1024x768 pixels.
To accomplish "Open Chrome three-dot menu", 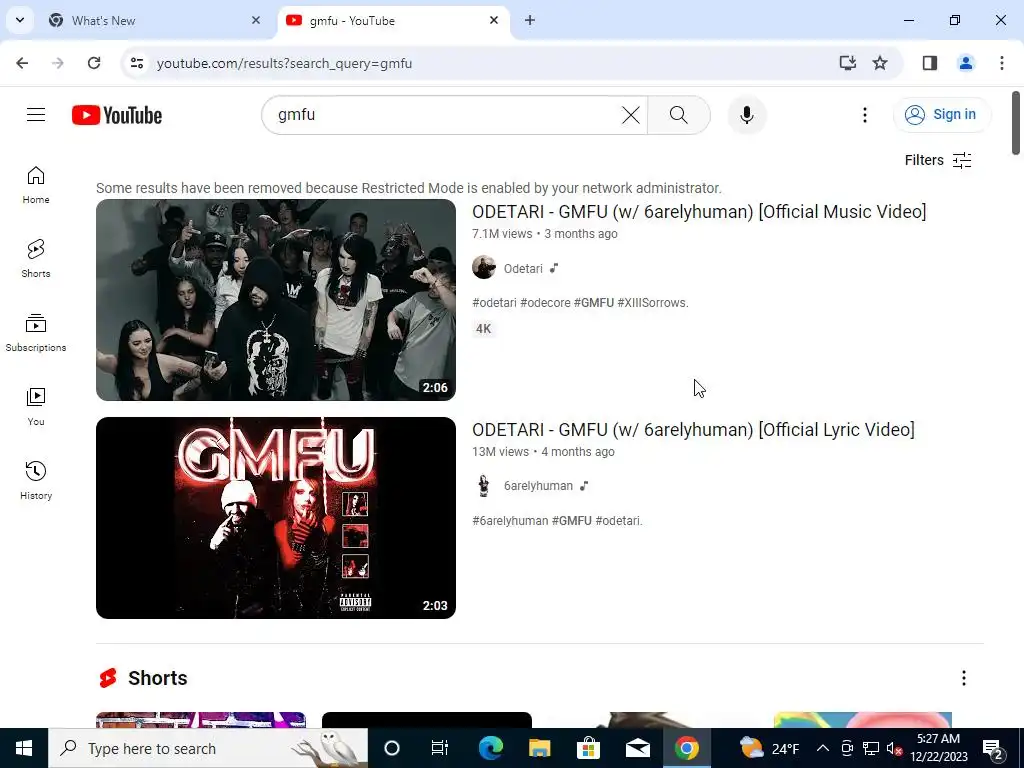I will [1002, 63].
